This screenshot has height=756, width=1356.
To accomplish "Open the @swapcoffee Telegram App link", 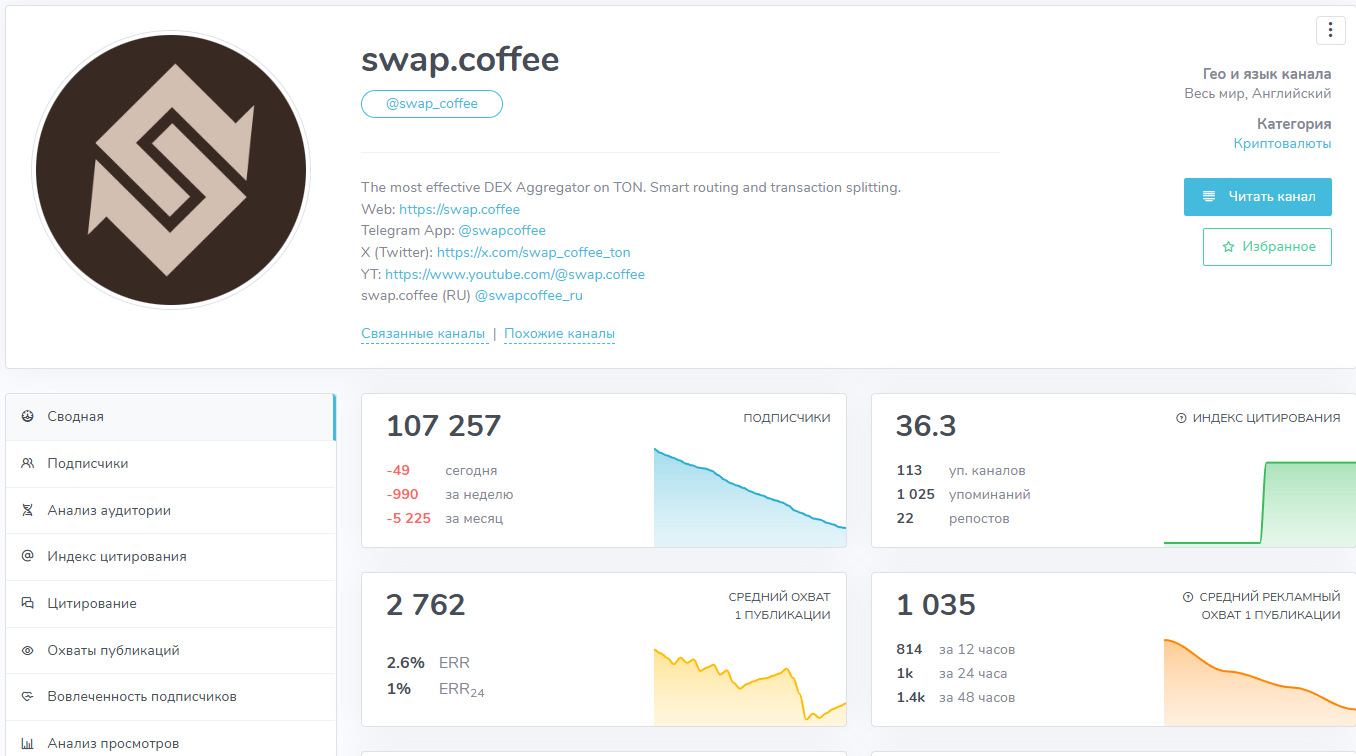I will (502, 231).
